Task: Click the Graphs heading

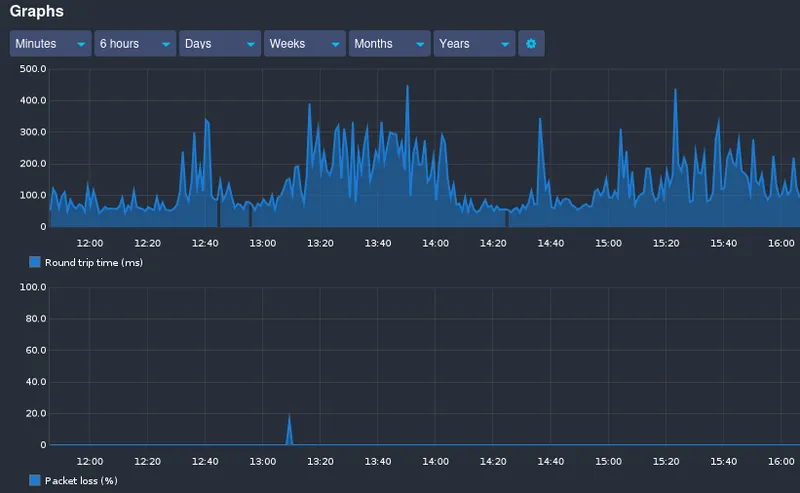Action: click(37, 11)
